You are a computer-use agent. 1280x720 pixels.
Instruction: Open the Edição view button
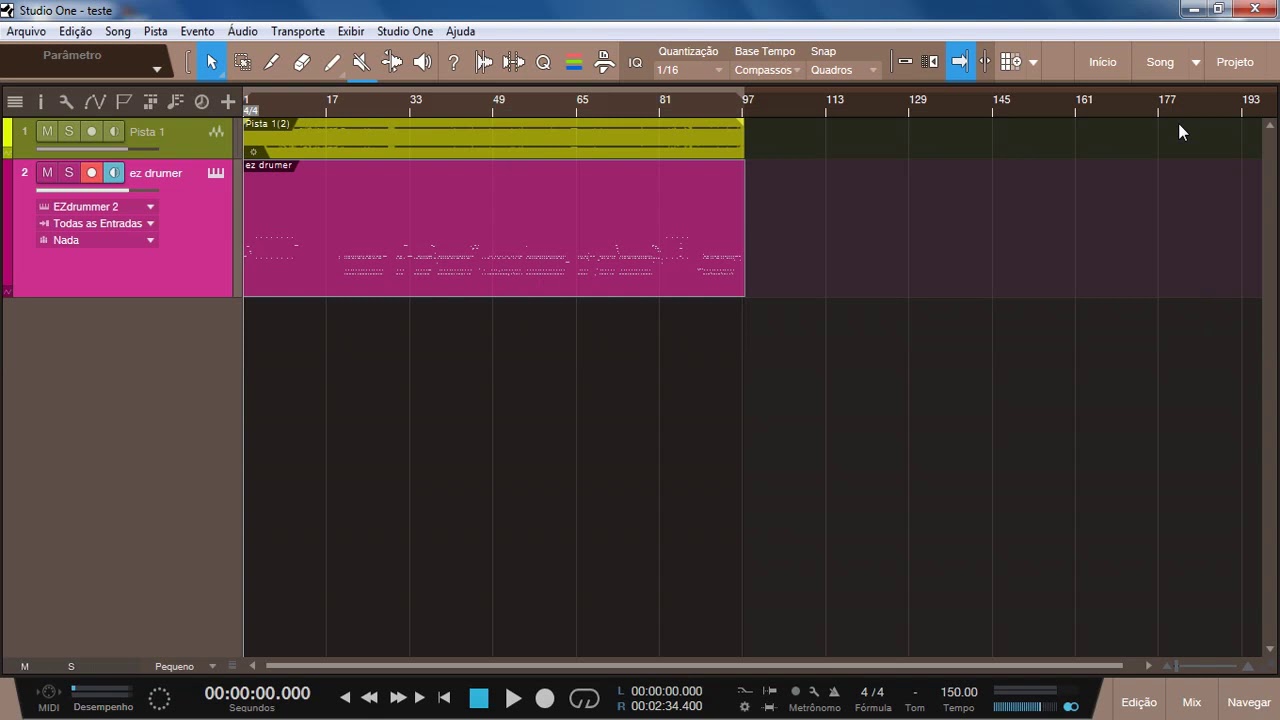tap(1139, 702)
